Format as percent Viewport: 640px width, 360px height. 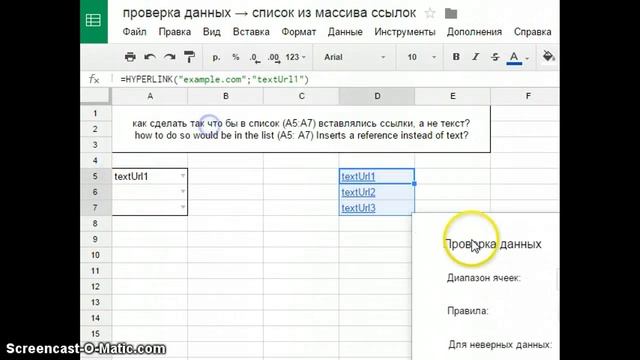pos(236,58)
